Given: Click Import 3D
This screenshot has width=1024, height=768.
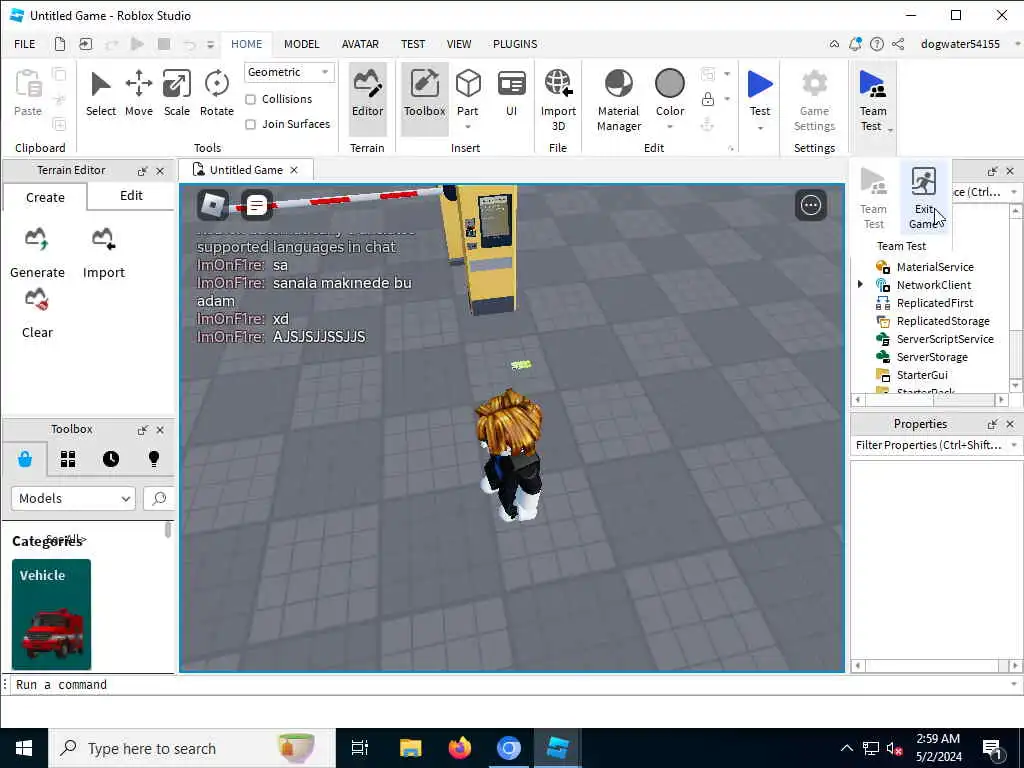Looking at the screenshot, I should click(558, 101).
